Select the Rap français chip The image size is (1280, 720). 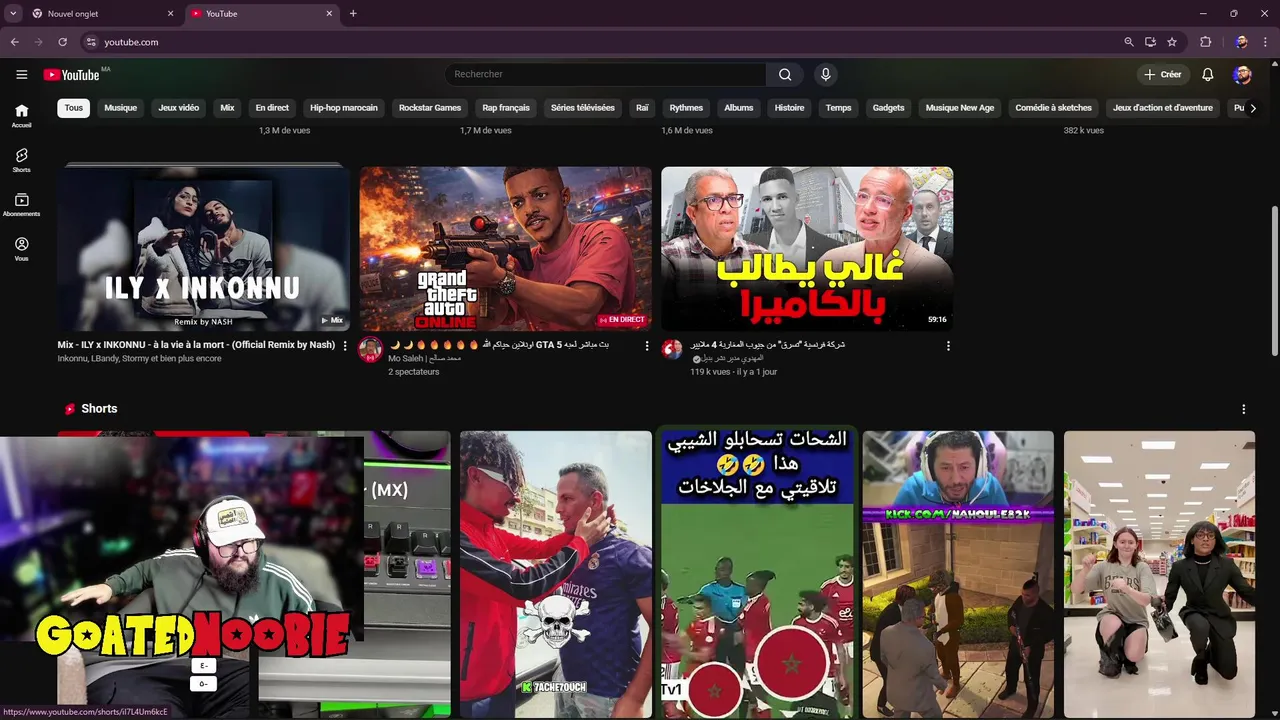click(506, 108)
